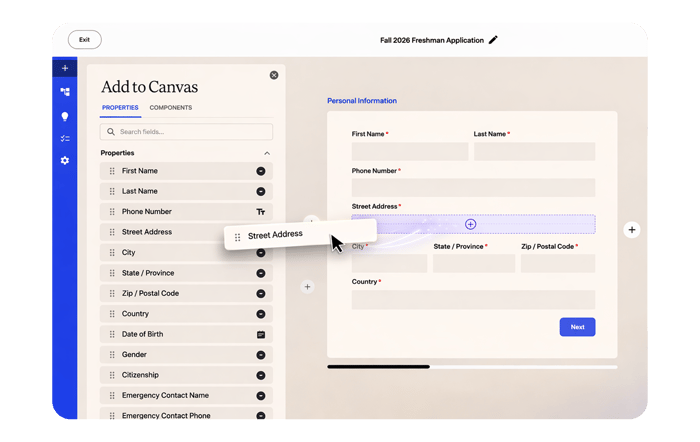This screenshot has height=442, width=700.
Task: Open the checklist icon in the sidebar
Action: coord(65,138)
